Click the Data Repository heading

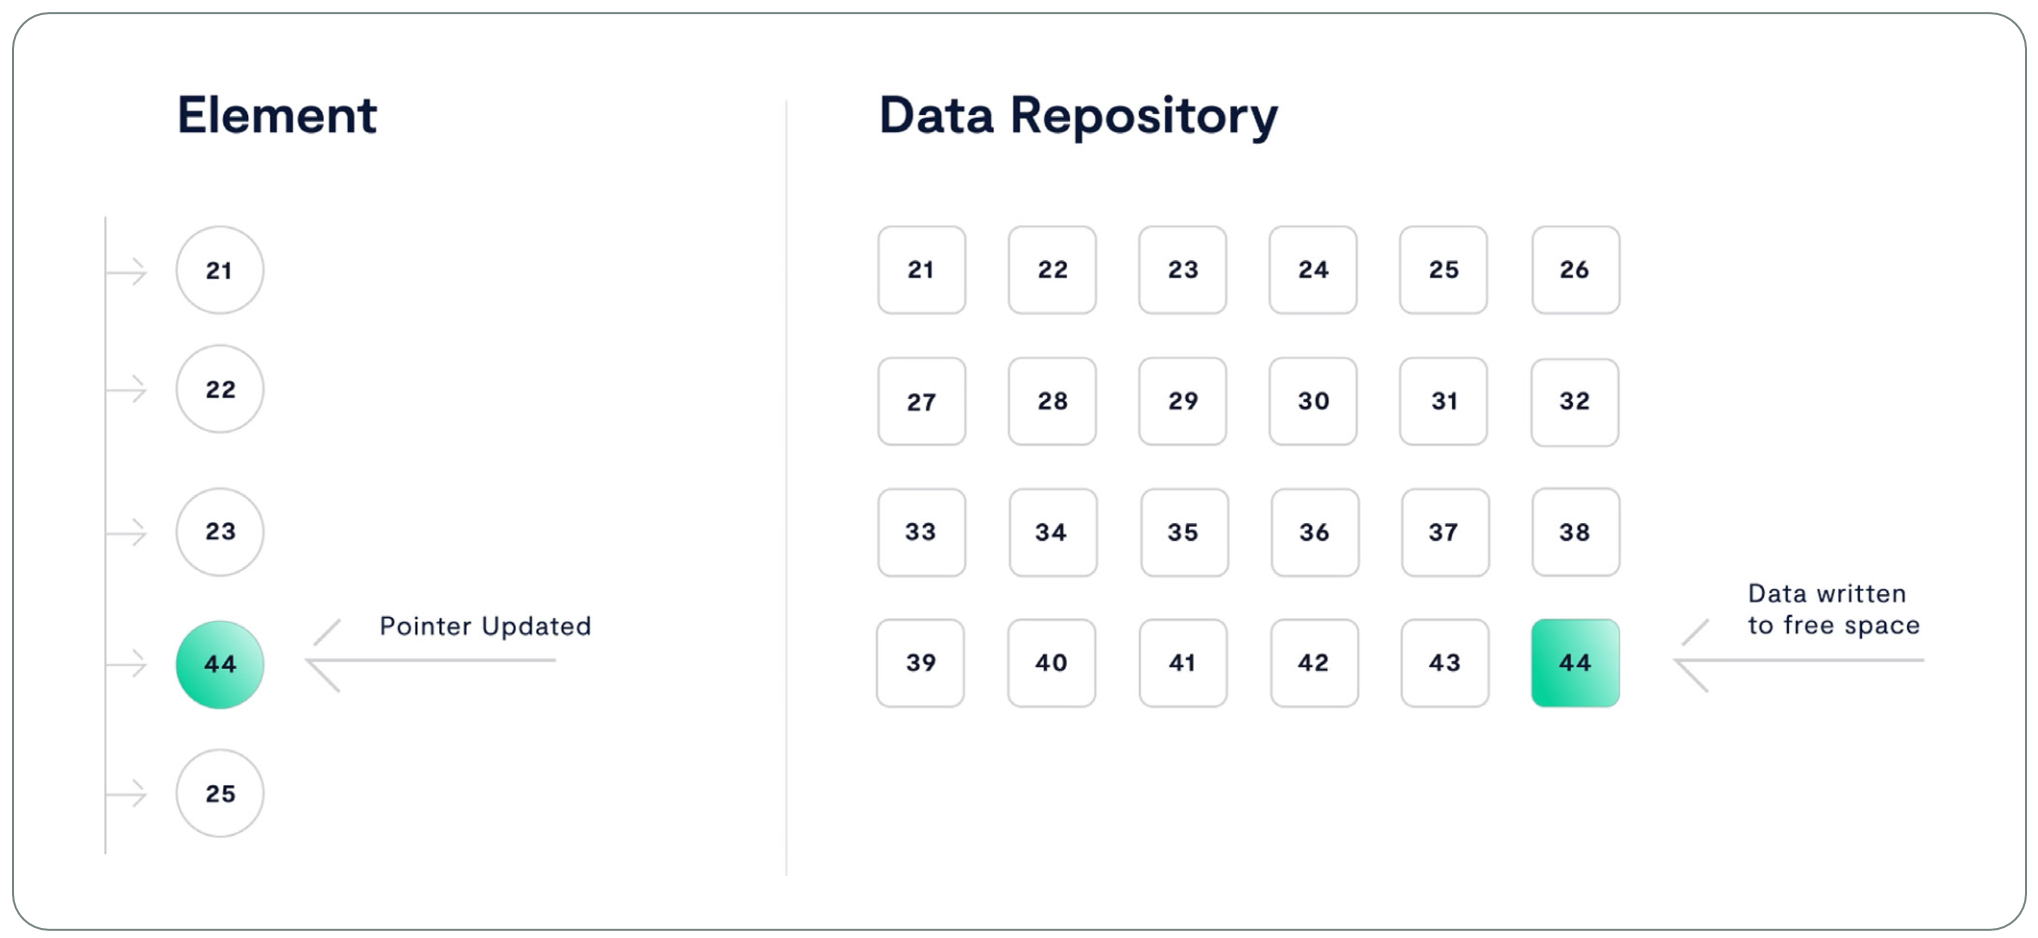1078,116
